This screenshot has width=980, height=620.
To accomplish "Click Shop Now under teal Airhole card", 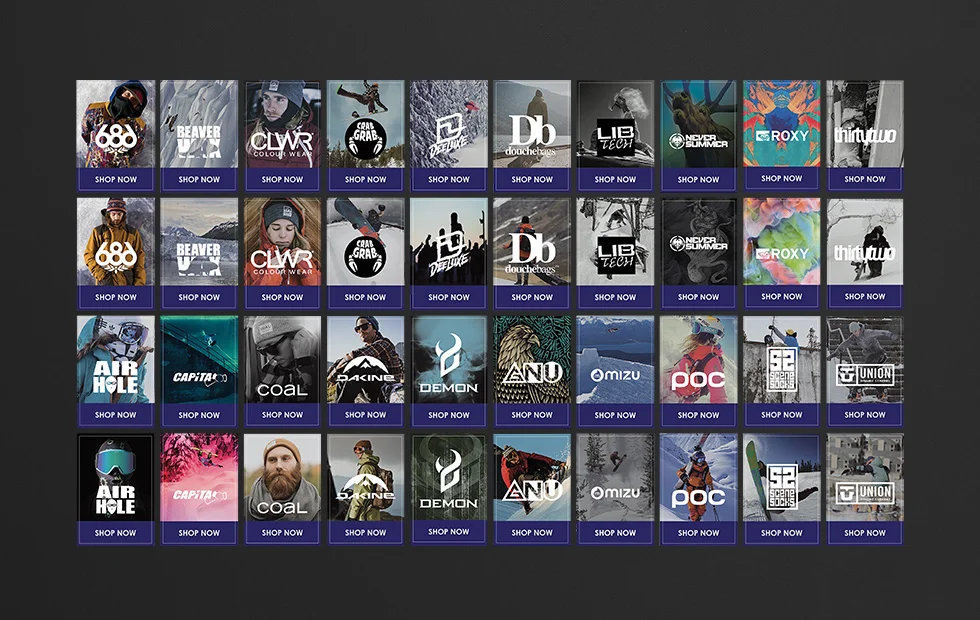I will [x=116, y=415].
